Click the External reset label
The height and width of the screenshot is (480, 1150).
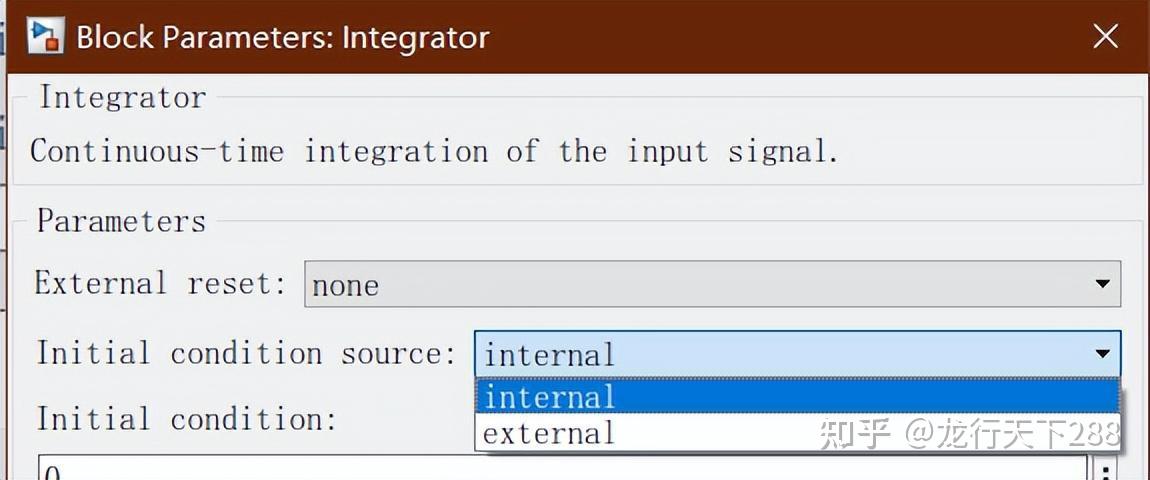[153, 283]
